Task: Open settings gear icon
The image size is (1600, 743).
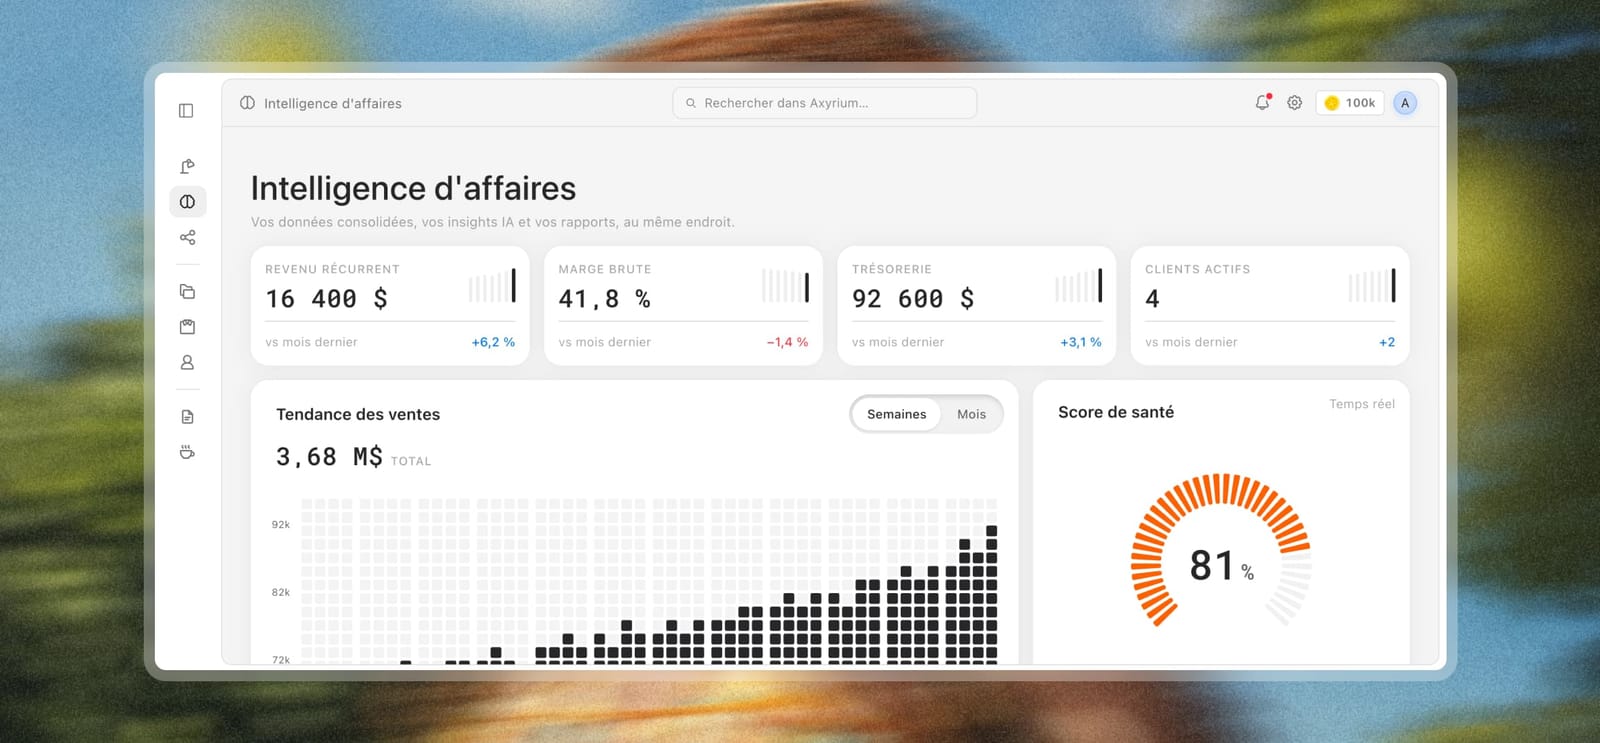Action: [1295, 103]
